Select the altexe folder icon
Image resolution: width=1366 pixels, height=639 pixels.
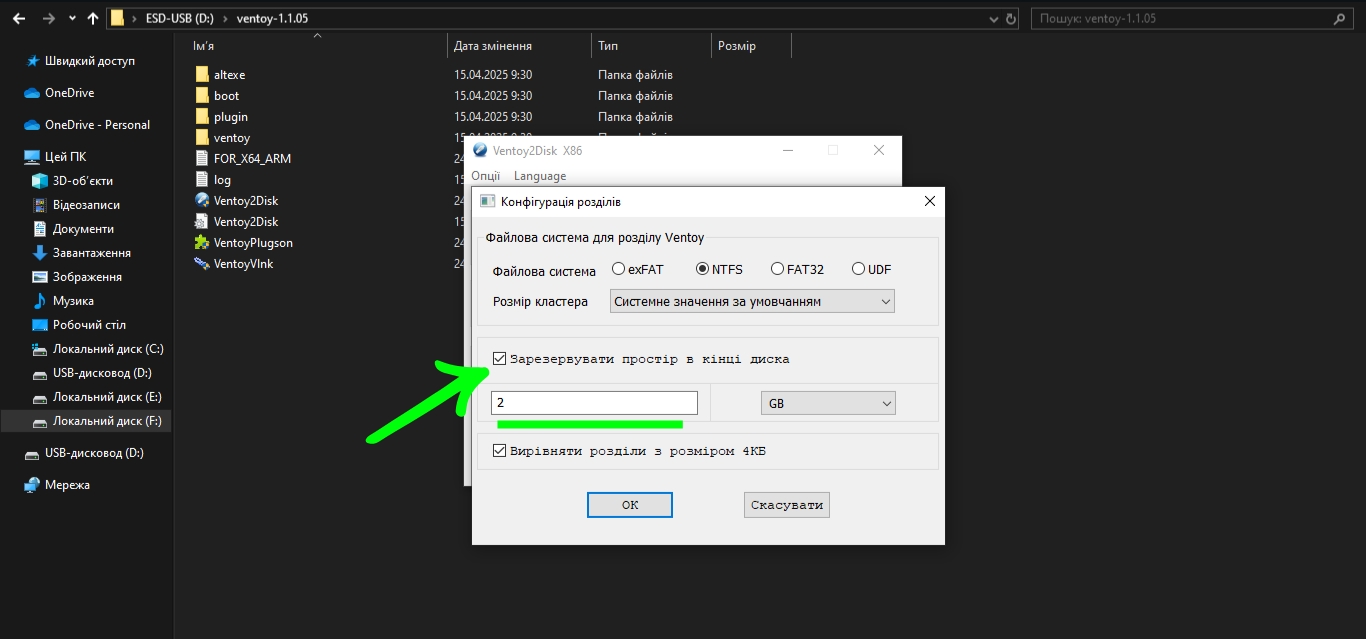coord(203,75)
